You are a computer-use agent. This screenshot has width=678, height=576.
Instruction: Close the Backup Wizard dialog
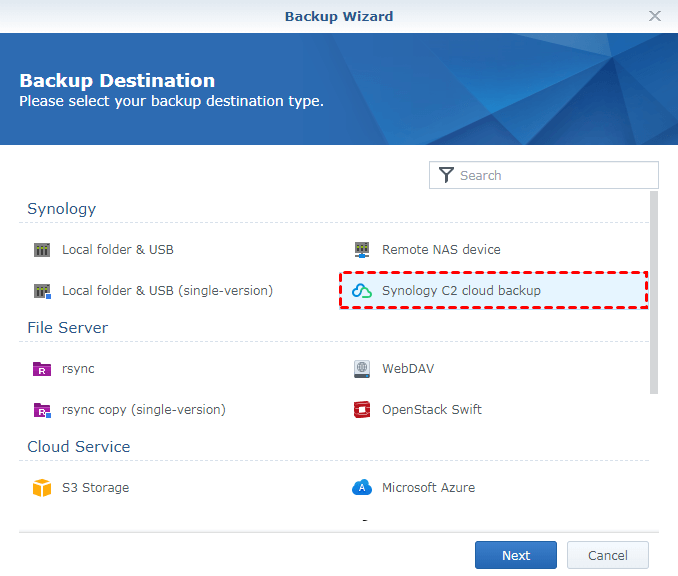(655, 16)
